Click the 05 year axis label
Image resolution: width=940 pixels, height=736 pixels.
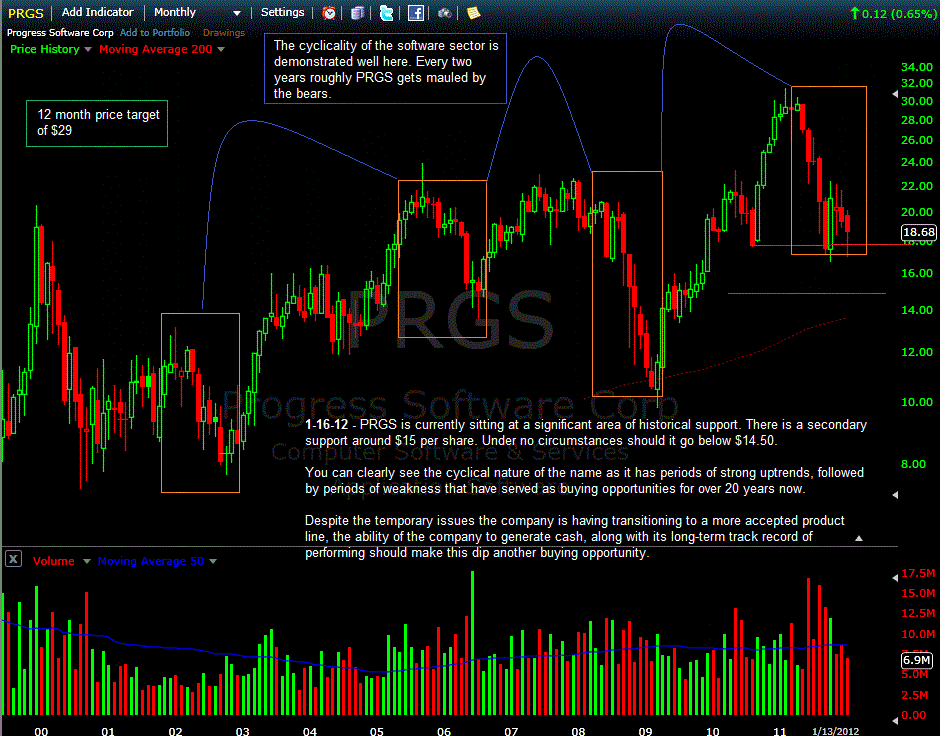376,731
